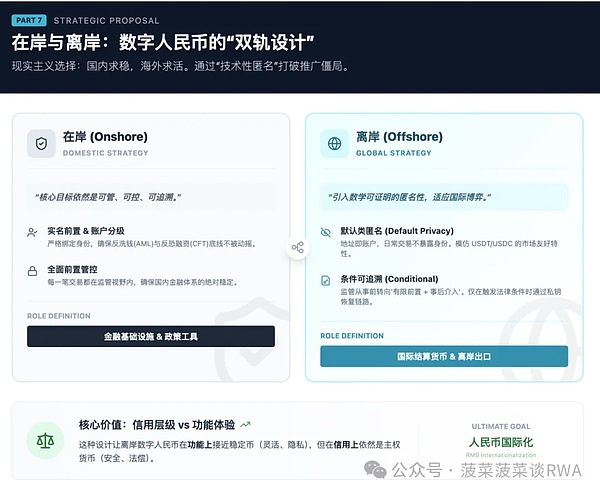Click the shield icon in the Onshore card

41,144
